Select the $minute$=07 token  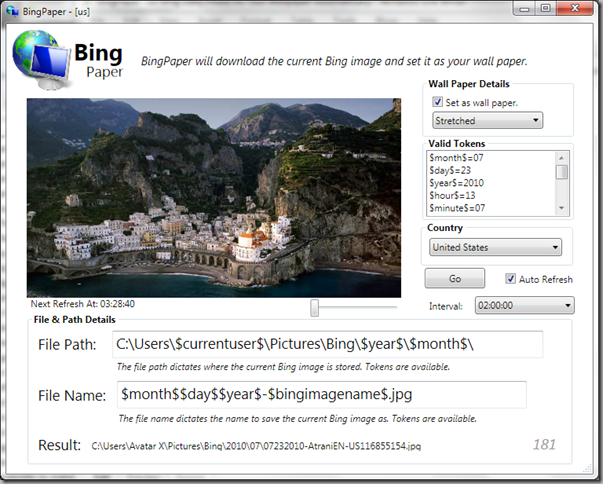pyautogui.click(x=457, y=208)
